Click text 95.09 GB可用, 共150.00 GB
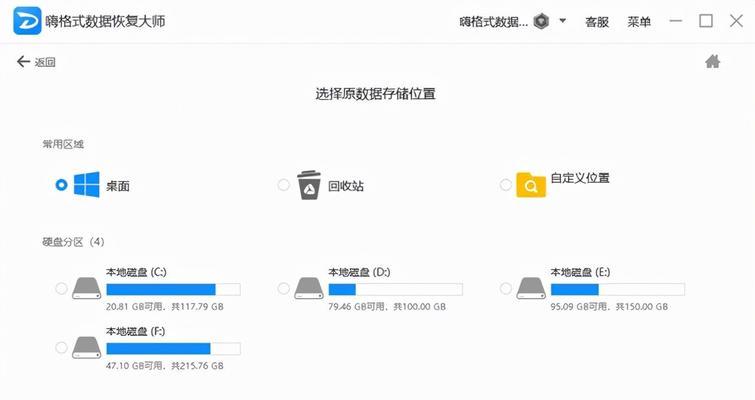Viewport: 755px width, 400px height. tap(610, 307)
